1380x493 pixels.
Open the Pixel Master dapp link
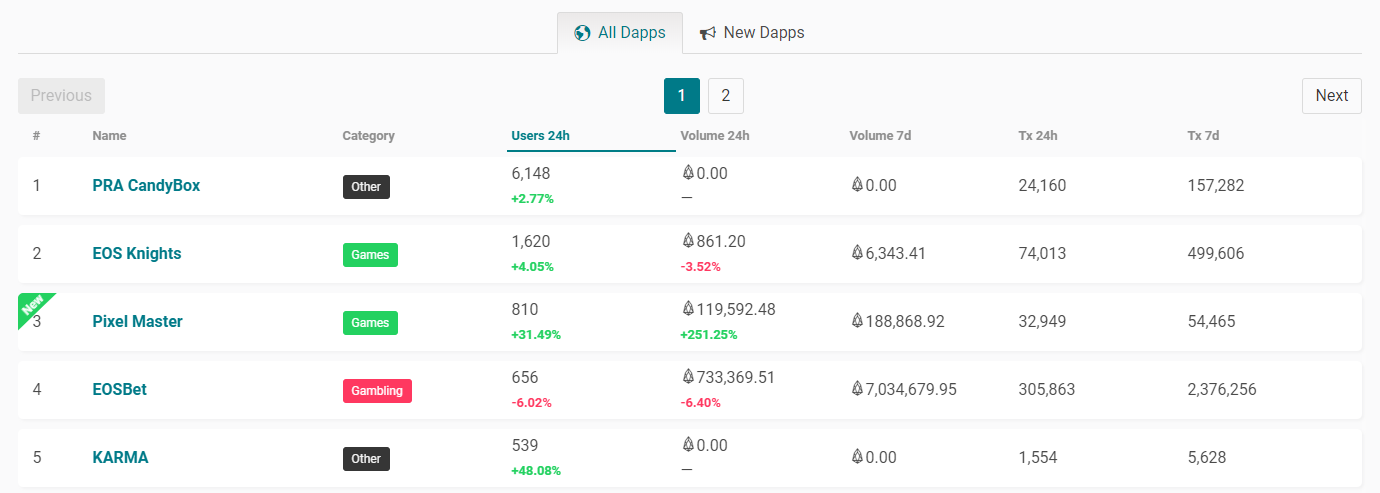click(x=137, y=322)
